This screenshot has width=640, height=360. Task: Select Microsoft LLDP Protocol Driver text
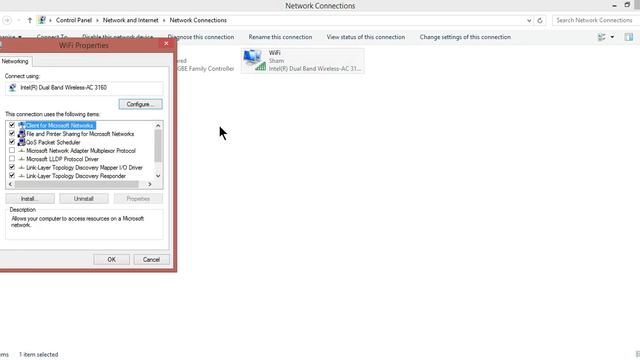[x=62, y=159]
